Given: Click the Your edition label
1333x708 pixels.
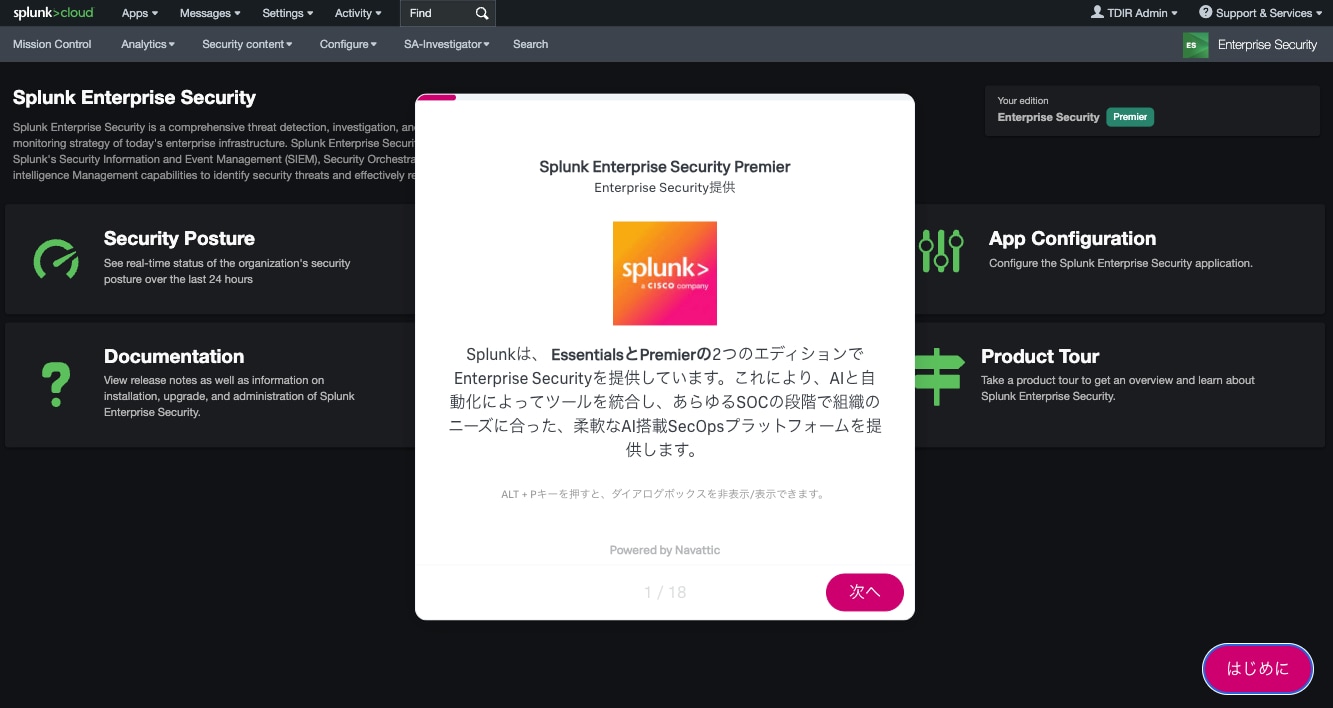Looking at the screenshot, I should 1023,101.
